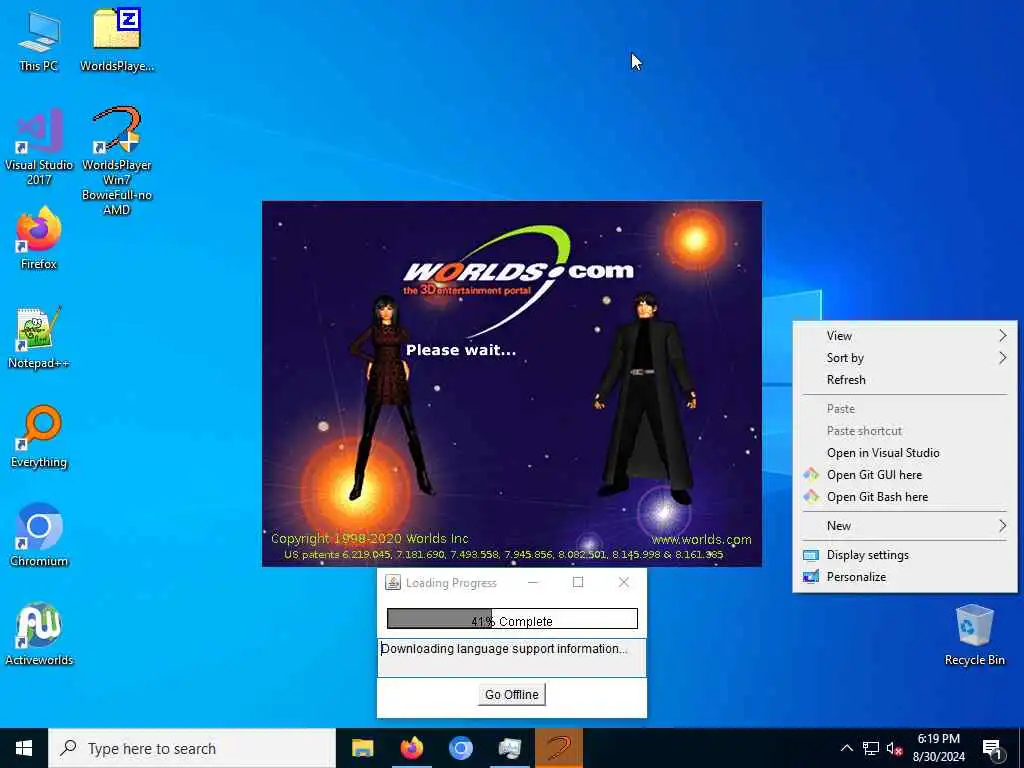The image size is (1024, 768).
Task: Open the notification center icon
Action: [993, 749]
